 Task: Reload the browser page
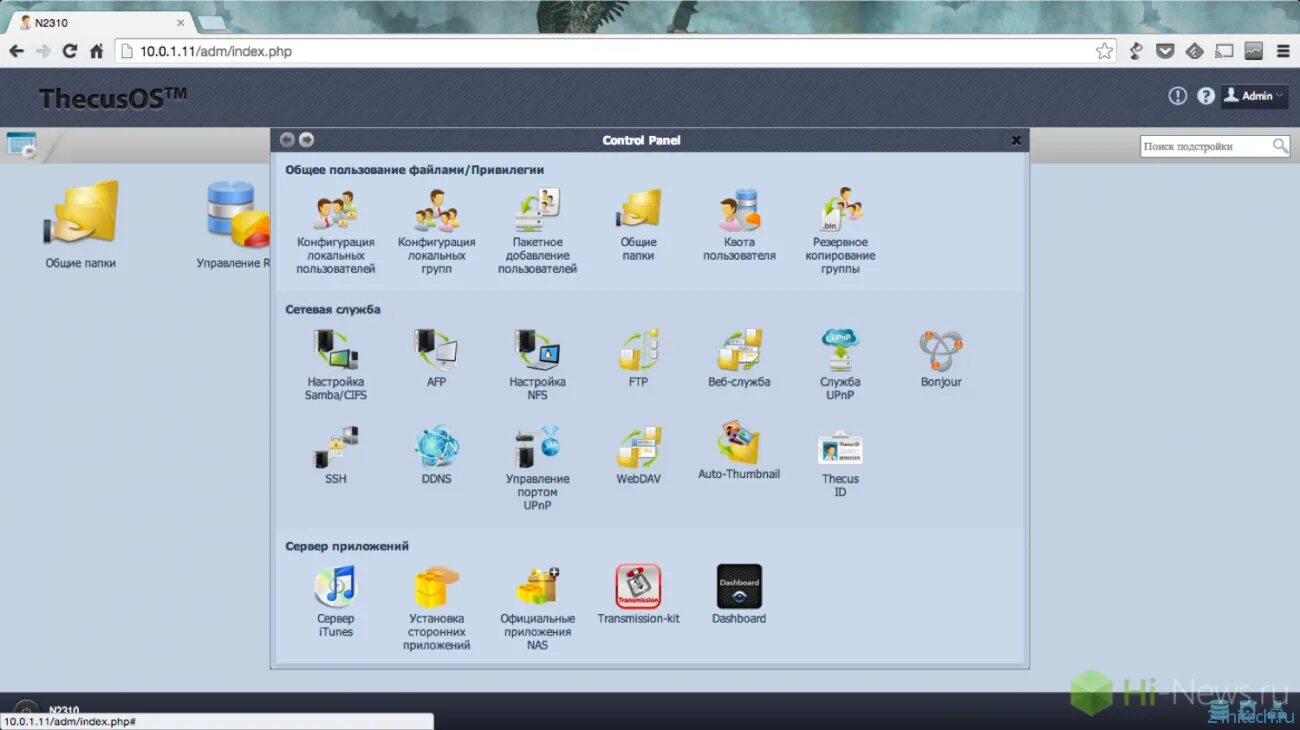pos(70,51)
